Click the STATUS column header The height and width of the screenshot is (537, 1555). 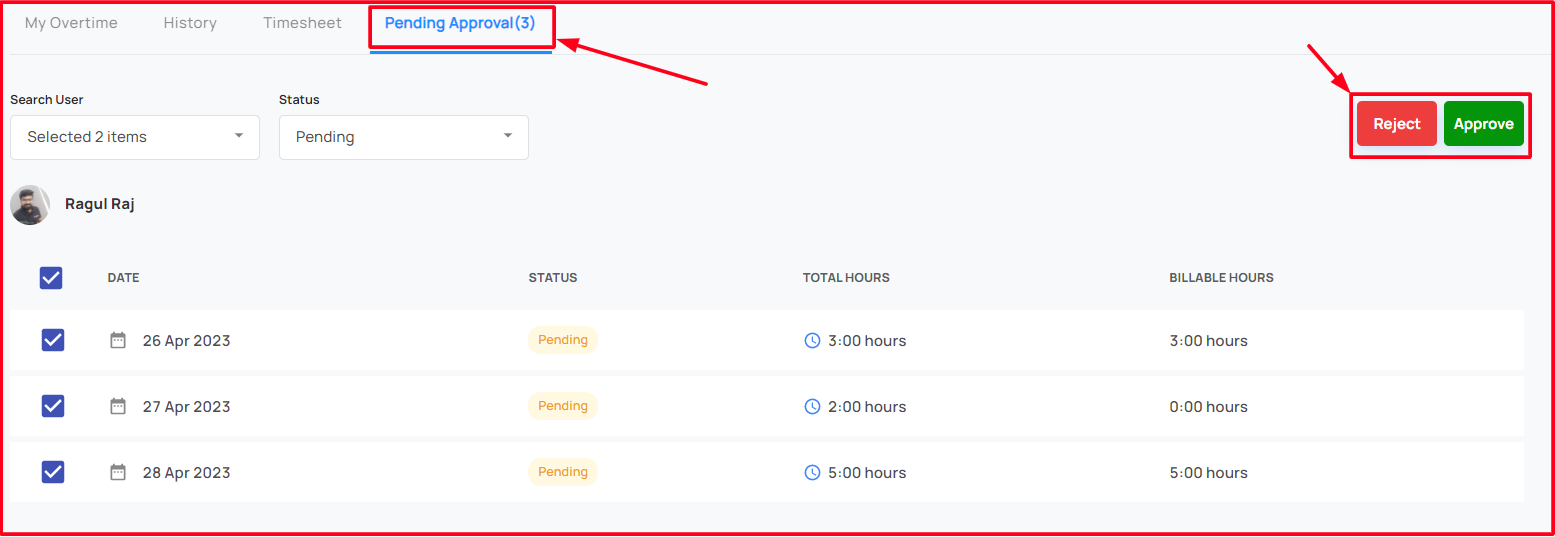click(553, 278)
